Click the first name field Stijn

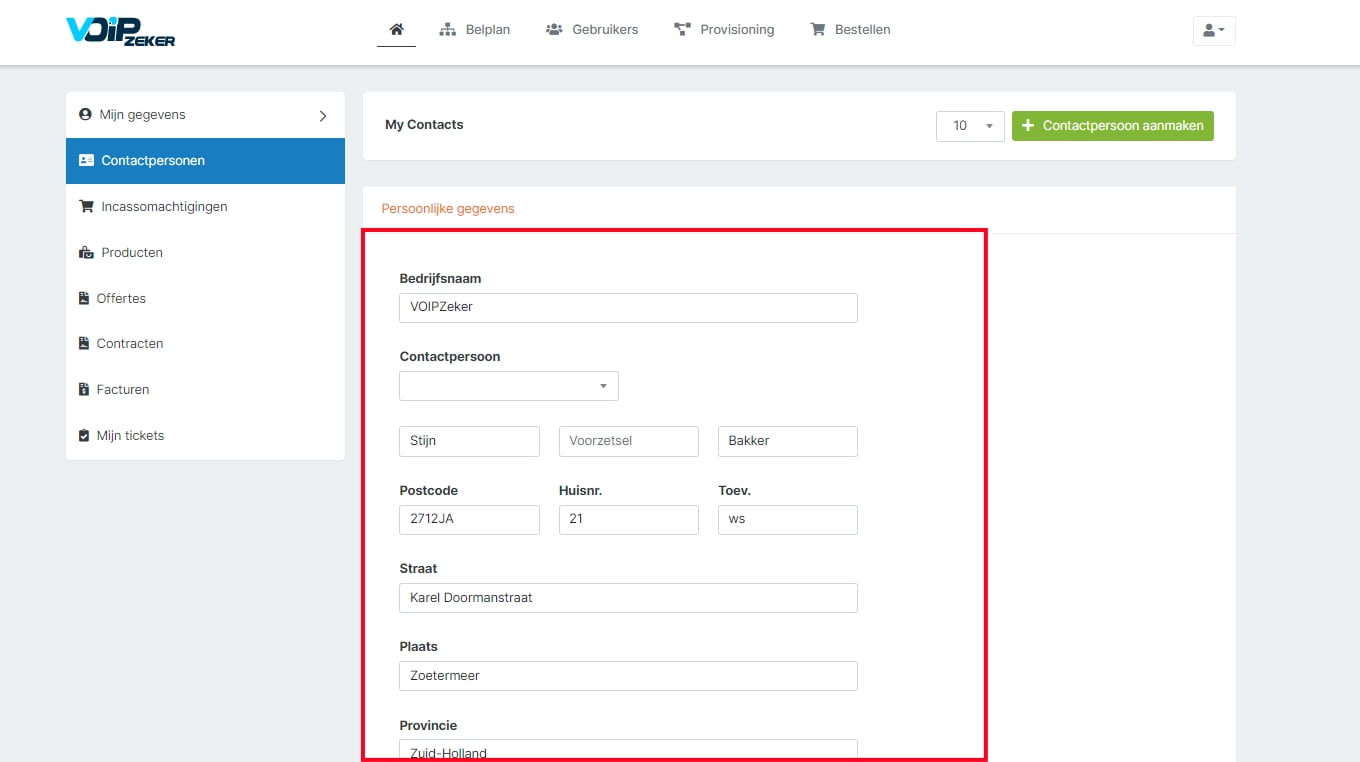tap(469, 441)
